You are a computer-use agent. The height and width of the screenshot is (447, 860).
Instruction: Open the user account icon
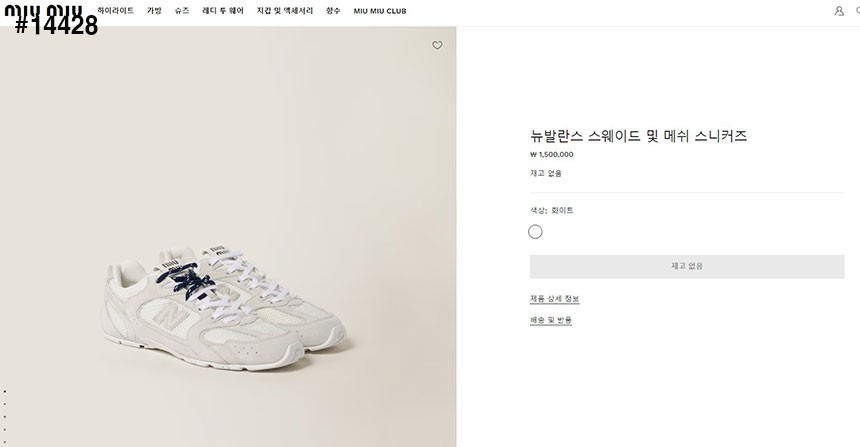[839, 11]
